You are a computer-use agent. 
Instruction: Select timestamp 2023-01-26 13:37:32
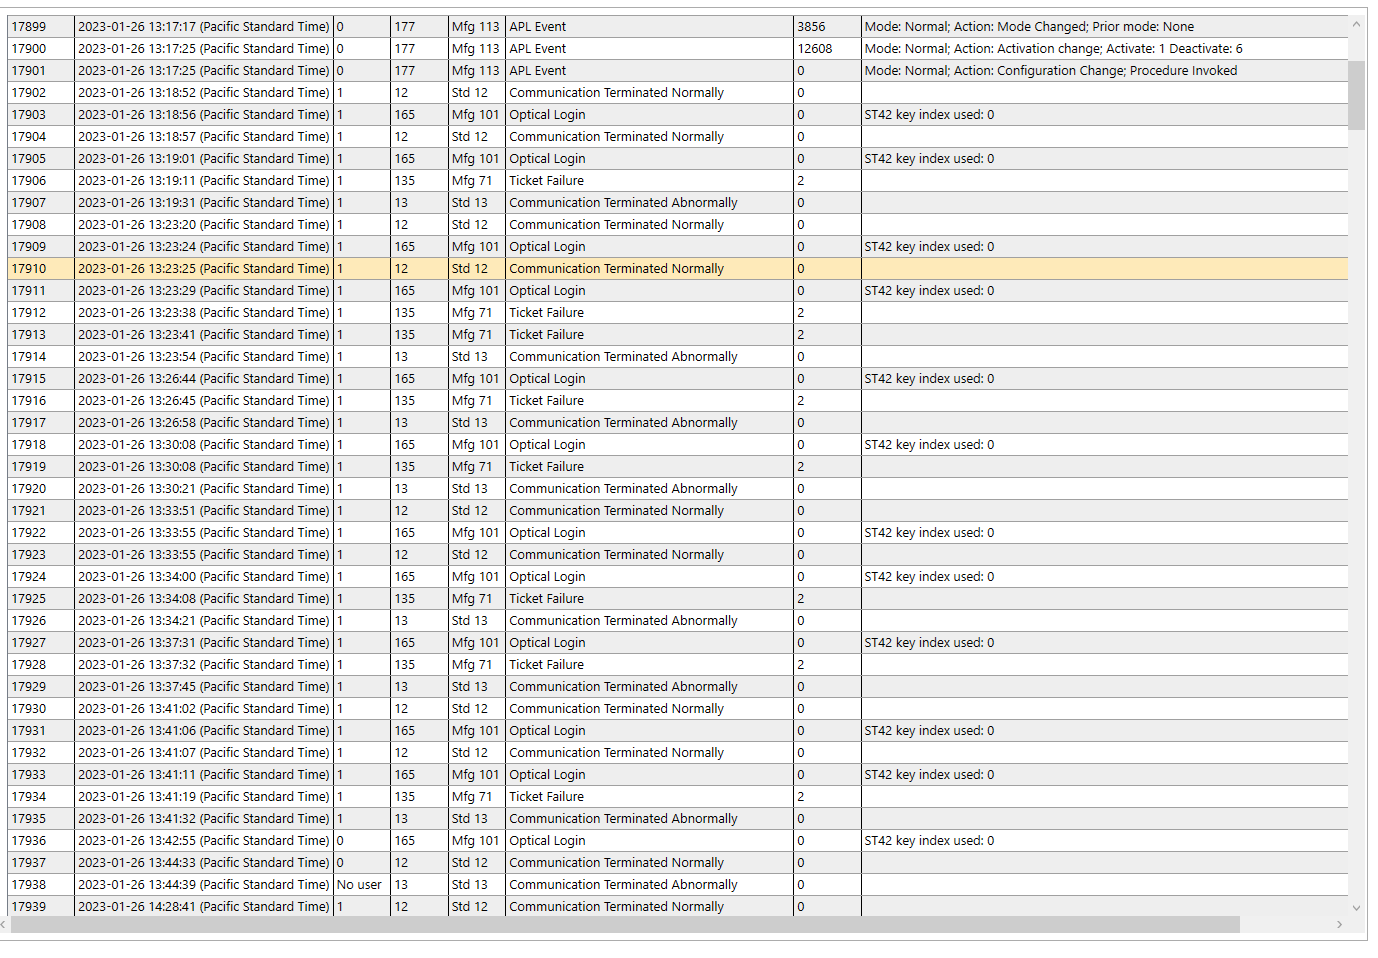click(x=204, y=665)
